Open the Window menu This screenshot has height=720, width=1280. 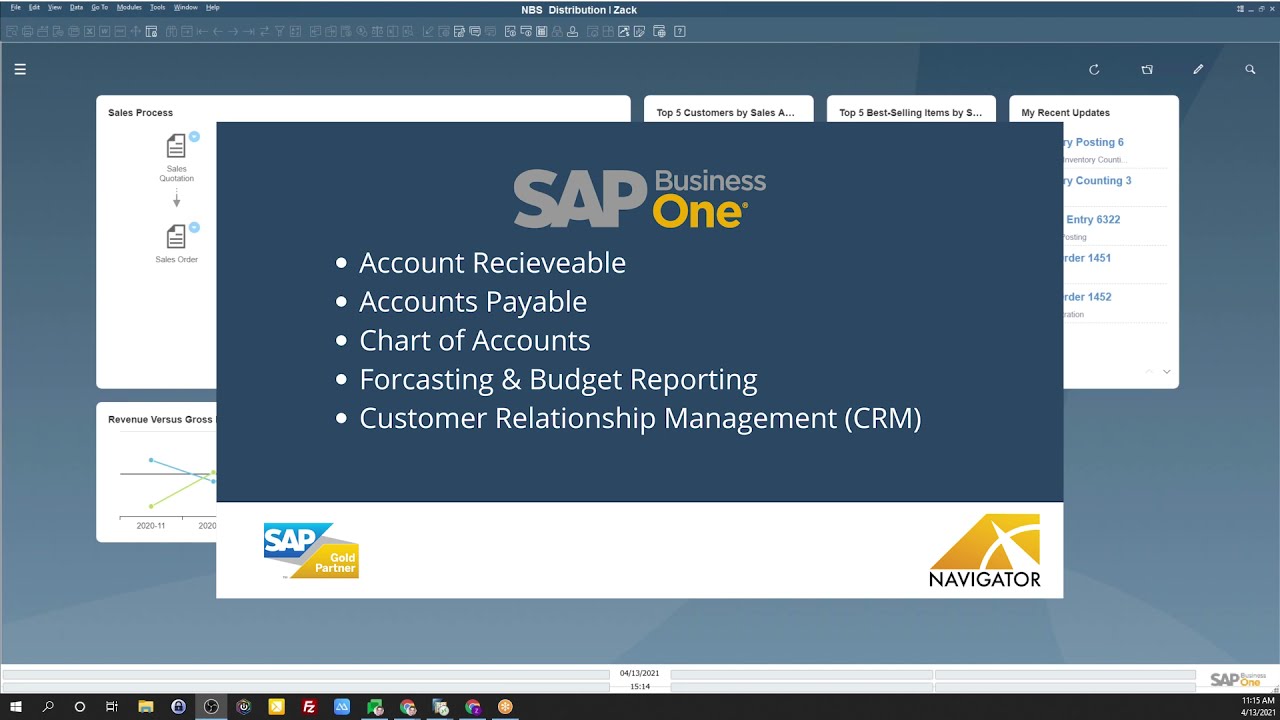185,7
